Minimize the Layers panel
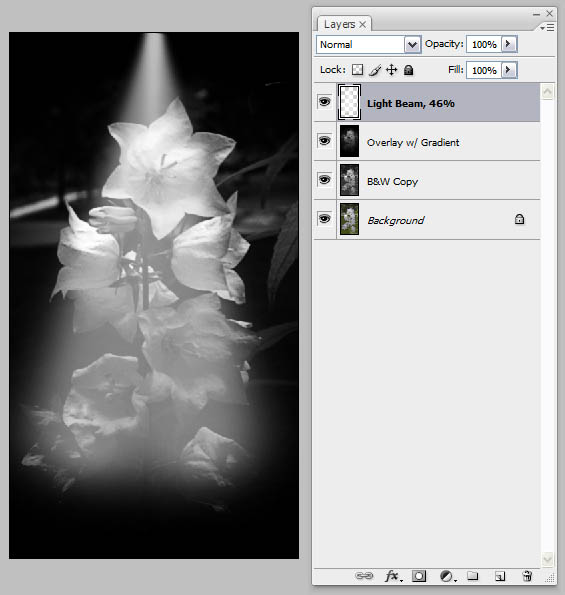 coord(536,14)
